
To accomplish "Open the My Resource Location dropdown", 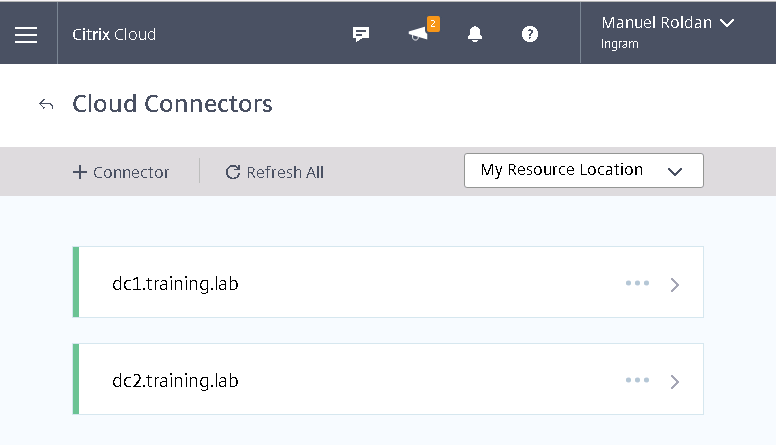I will (584, 170).
